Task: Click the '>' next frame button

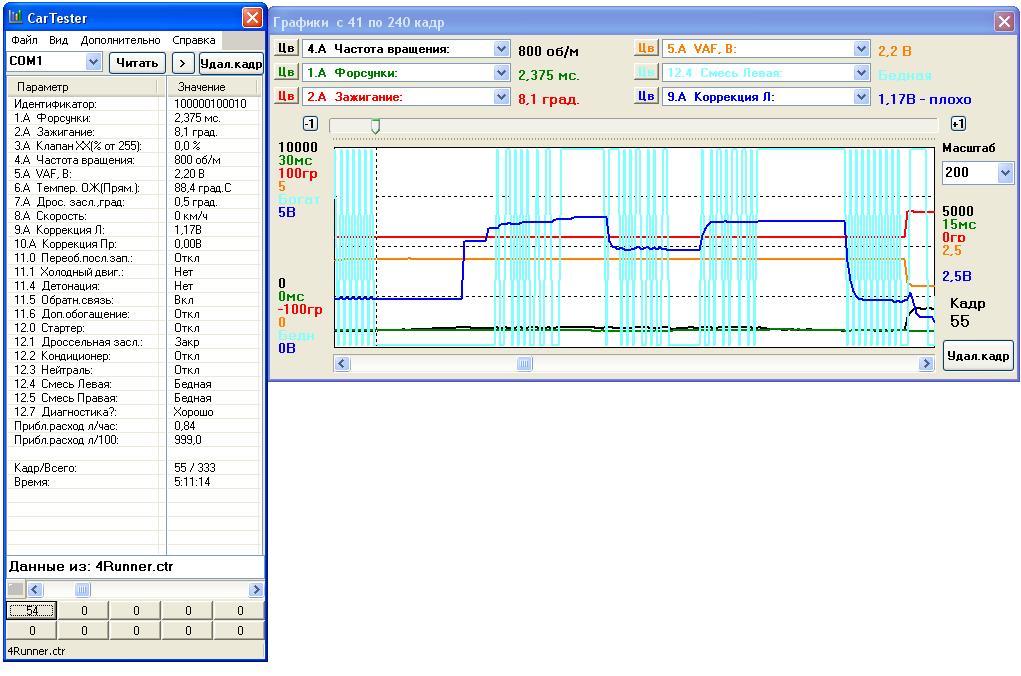Action: [182, 62]
